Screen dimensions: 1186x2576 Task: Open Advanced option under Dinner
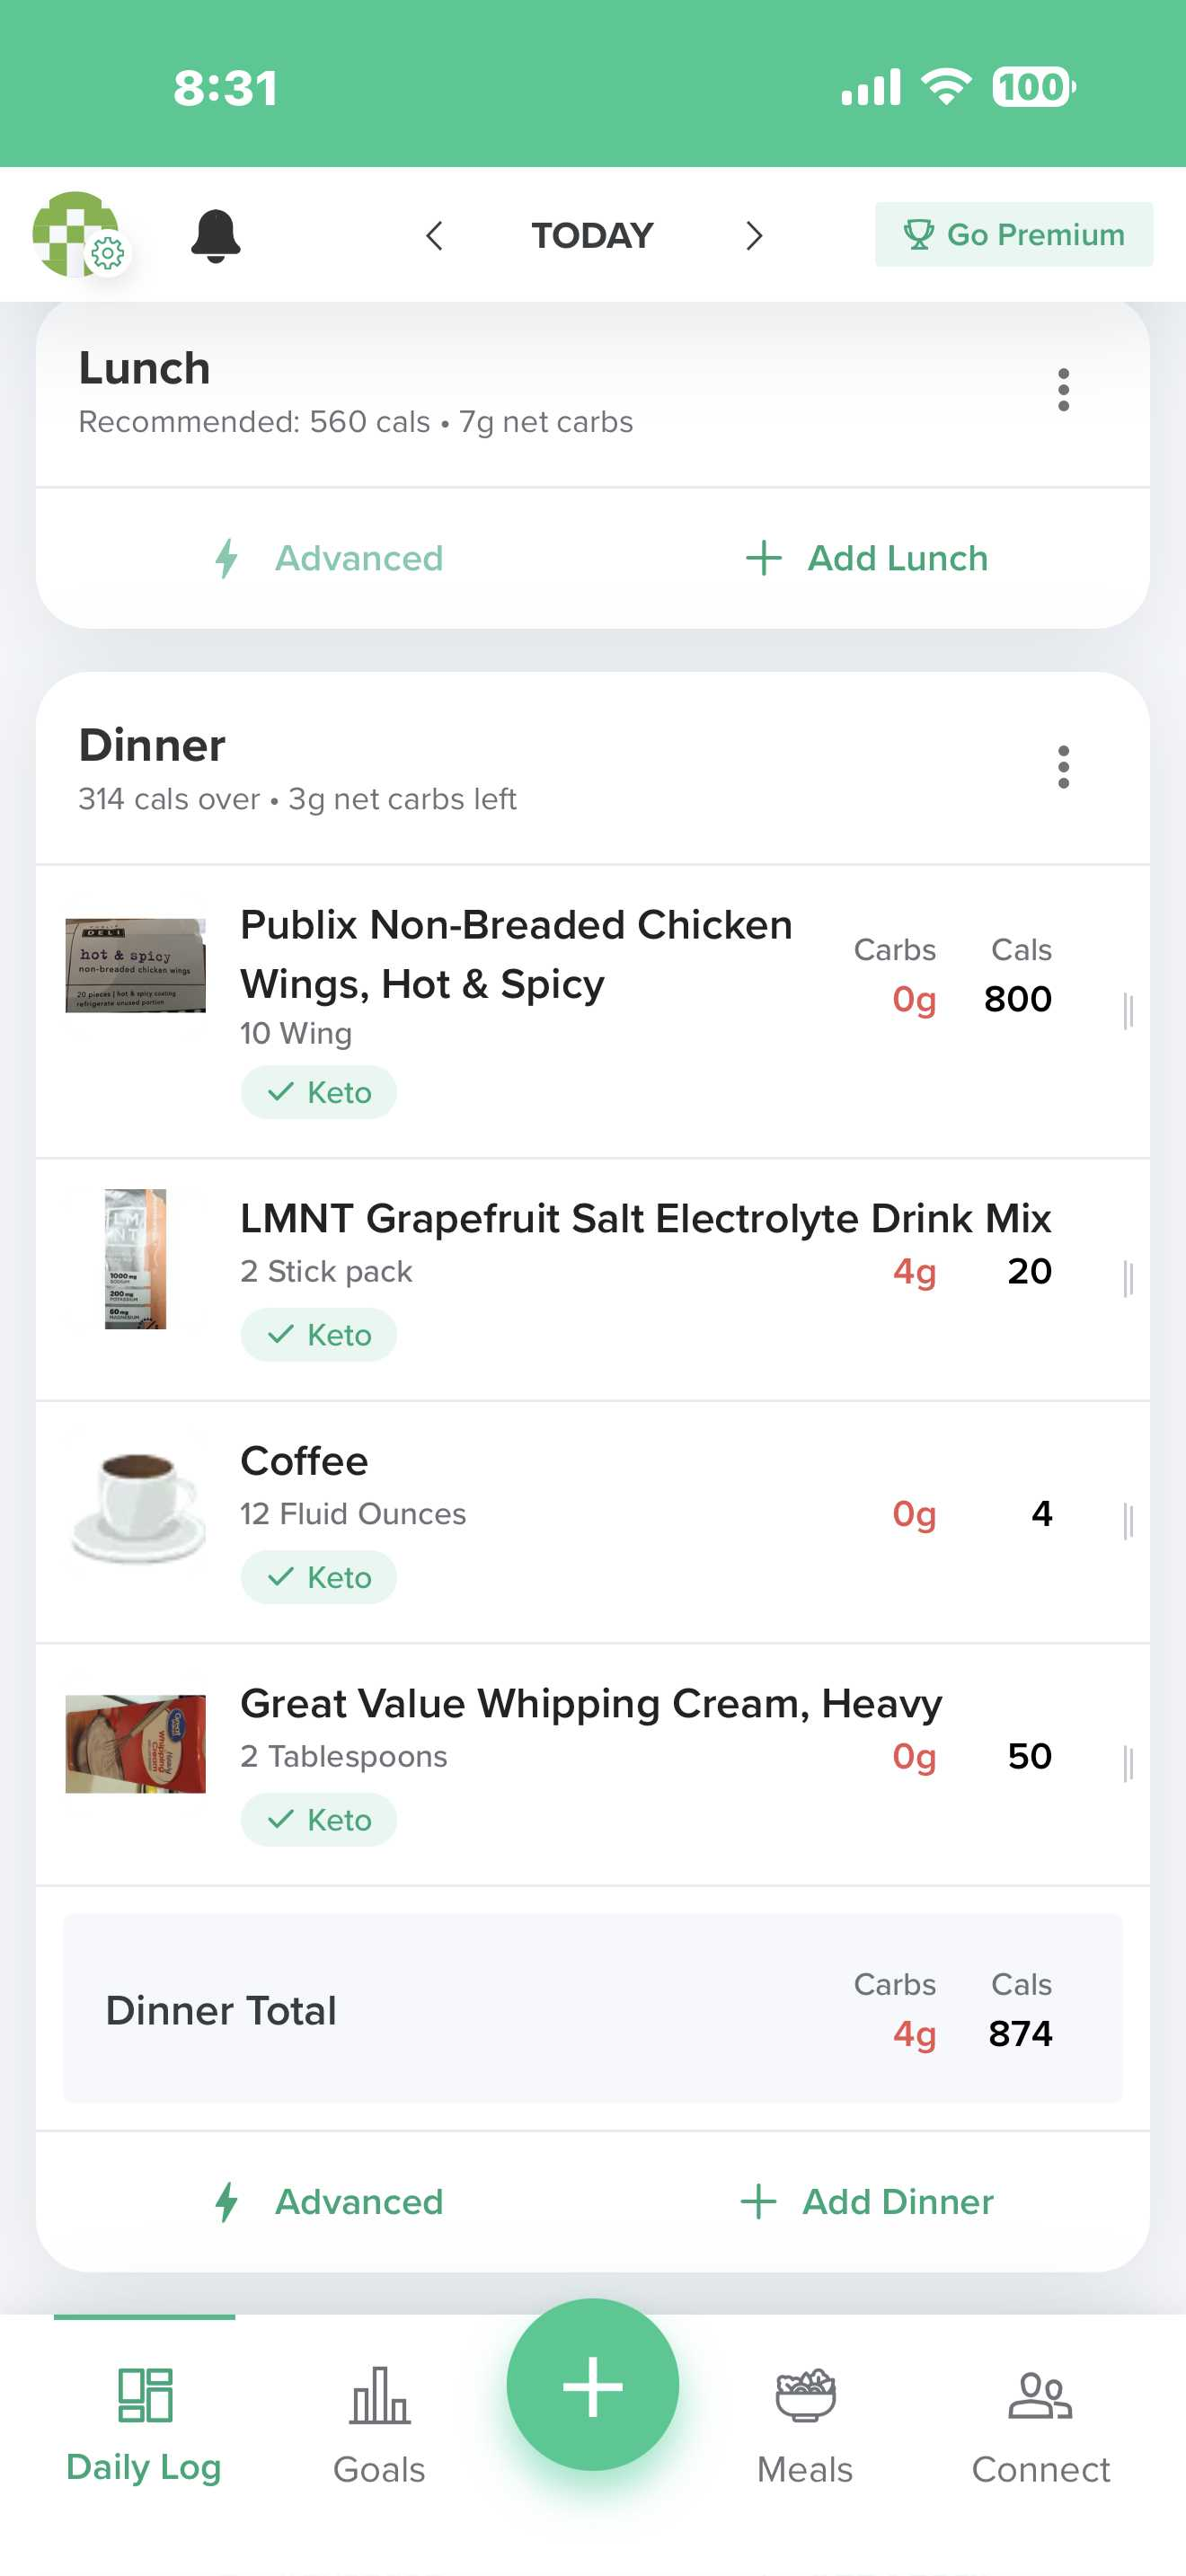(x=330, y=2202)
